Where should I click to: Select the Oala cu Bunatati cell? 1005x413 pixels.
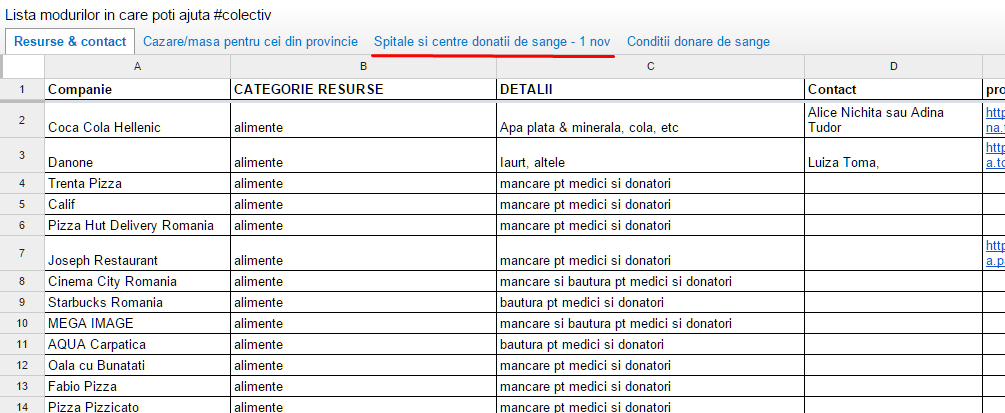click(137, 366)
